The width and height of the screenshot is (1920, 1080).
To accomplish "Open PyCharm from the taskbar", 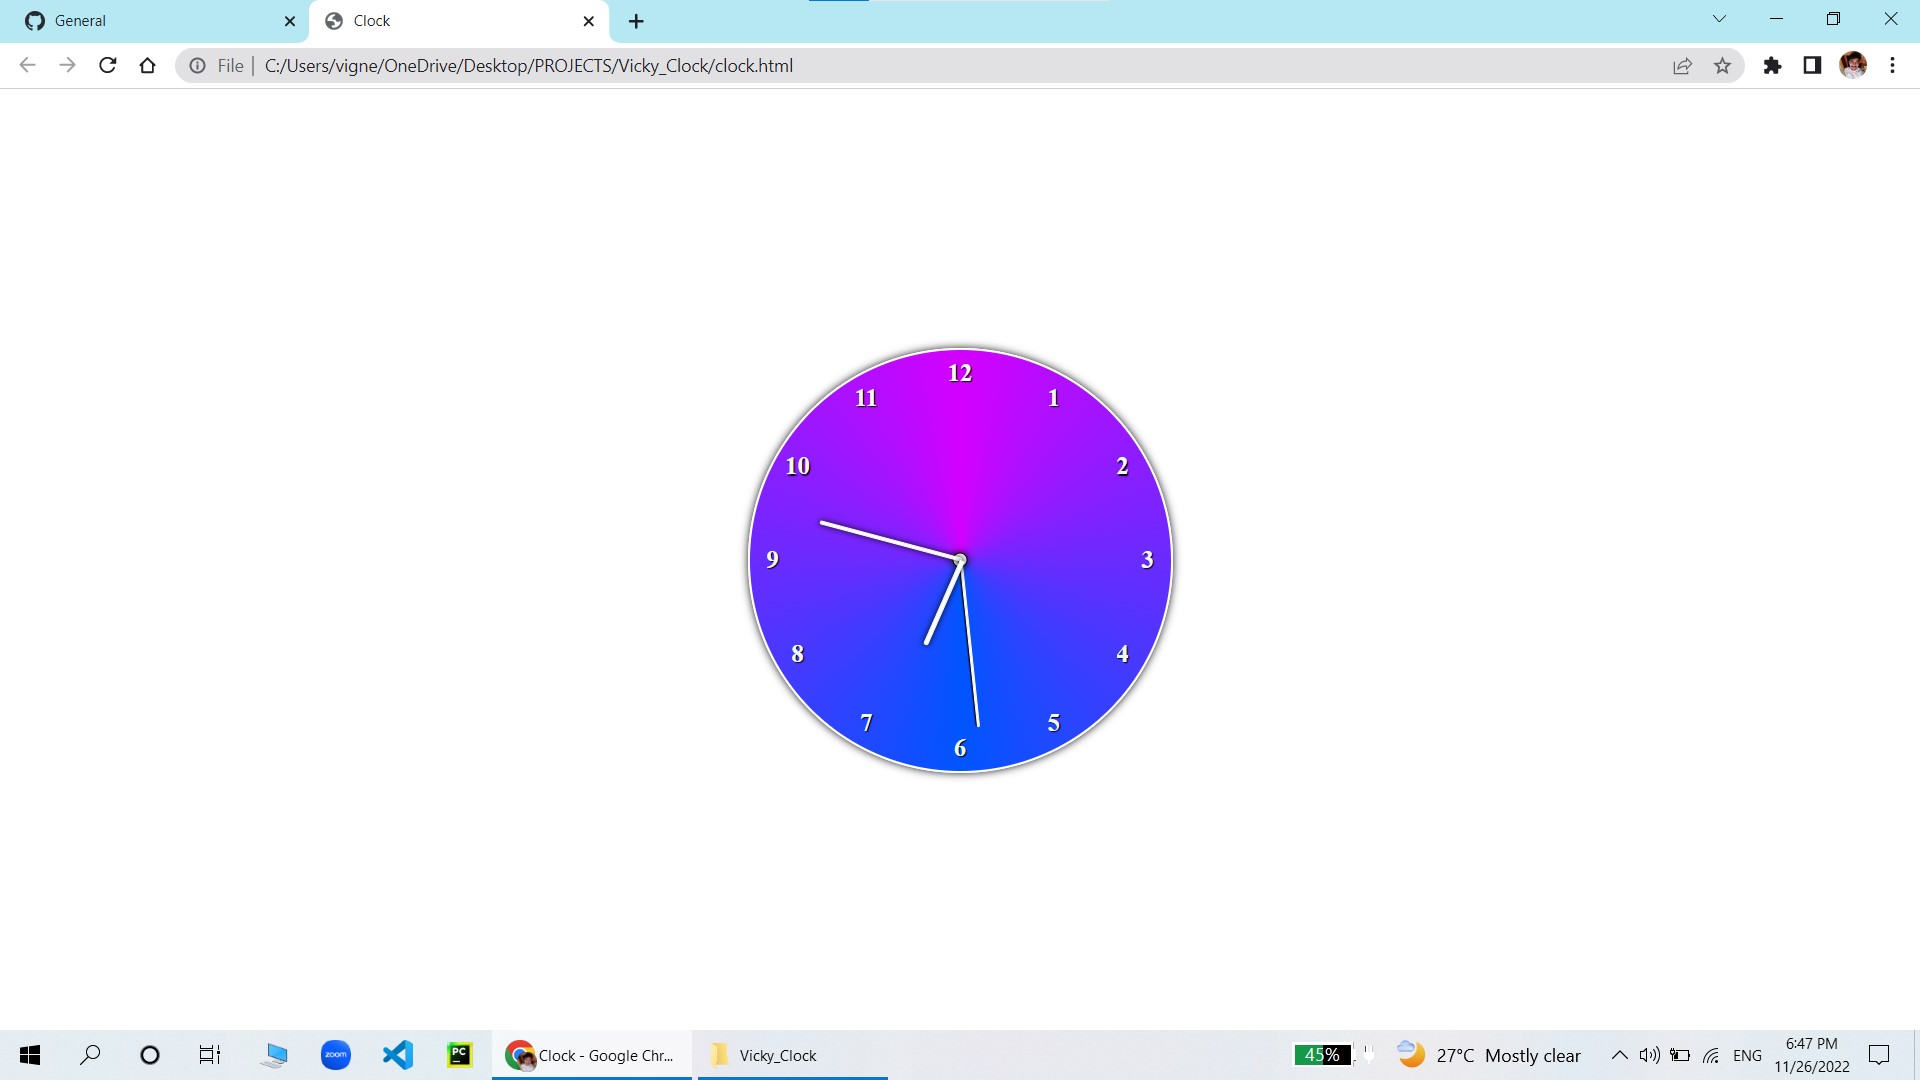I will [459, 1054].
